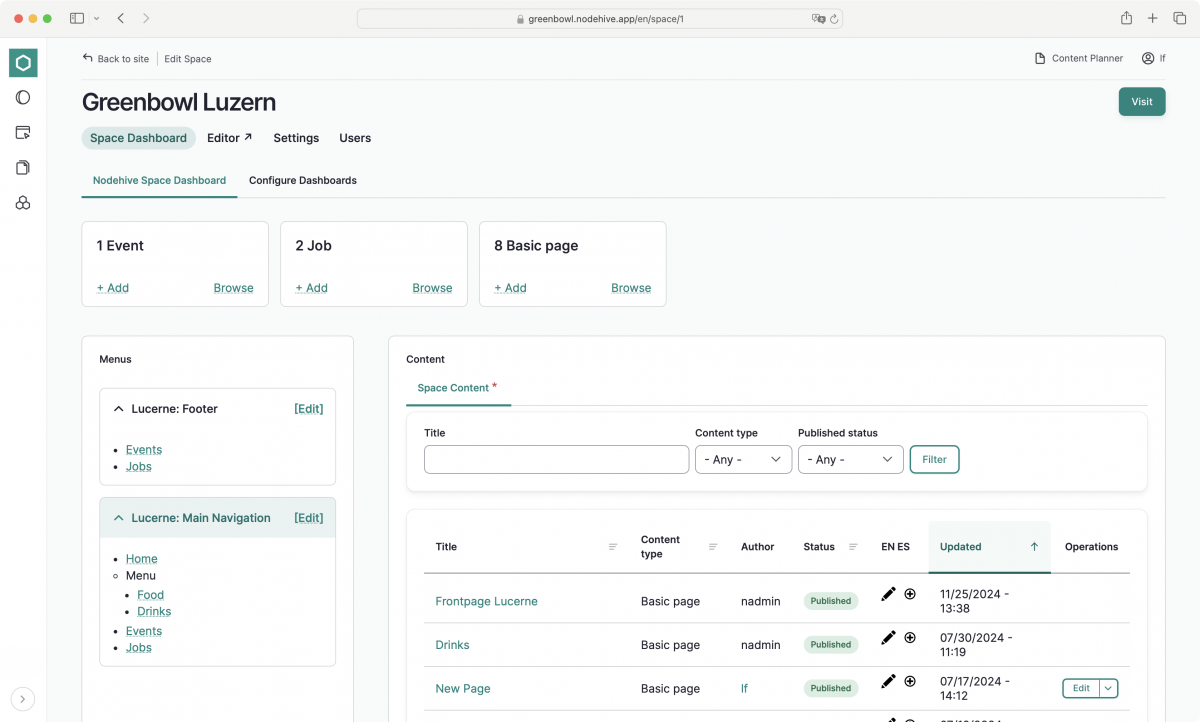
Task: Edit Frontpage Lucerne with the pencil icon
Action: (x=888, y=594)
